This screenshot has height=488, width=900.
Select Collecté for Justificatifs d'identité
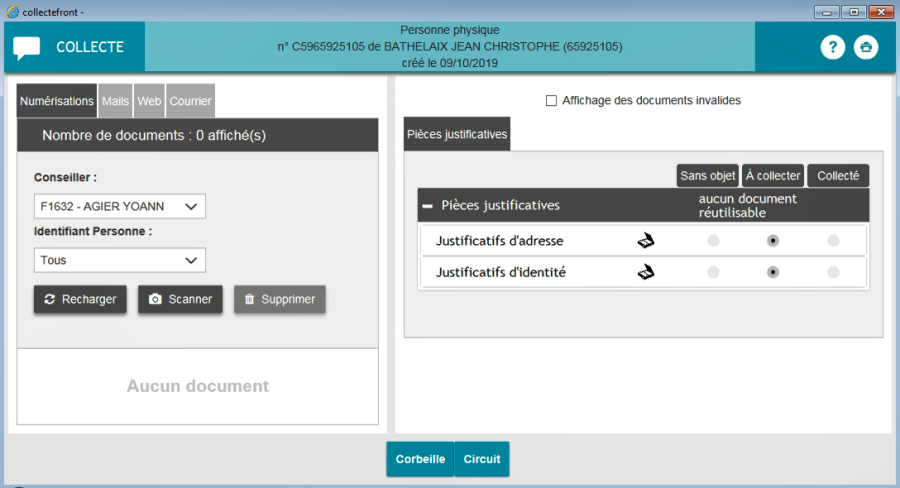coord(833,272)
